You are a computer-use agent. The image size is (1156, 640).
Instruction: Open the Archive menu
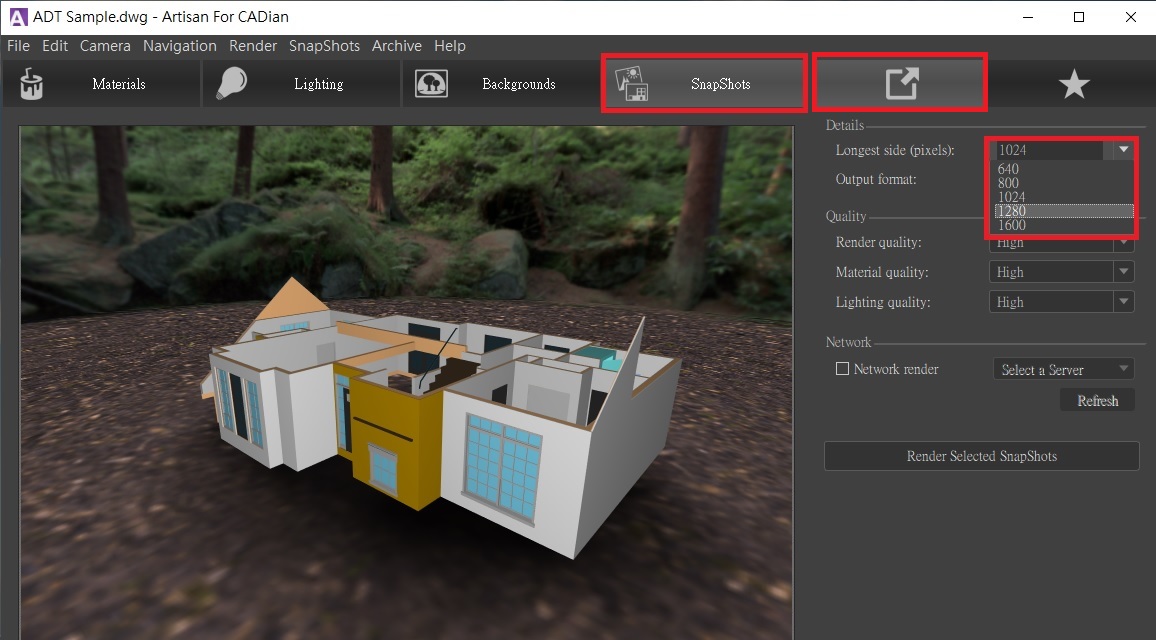click(396, 46)
